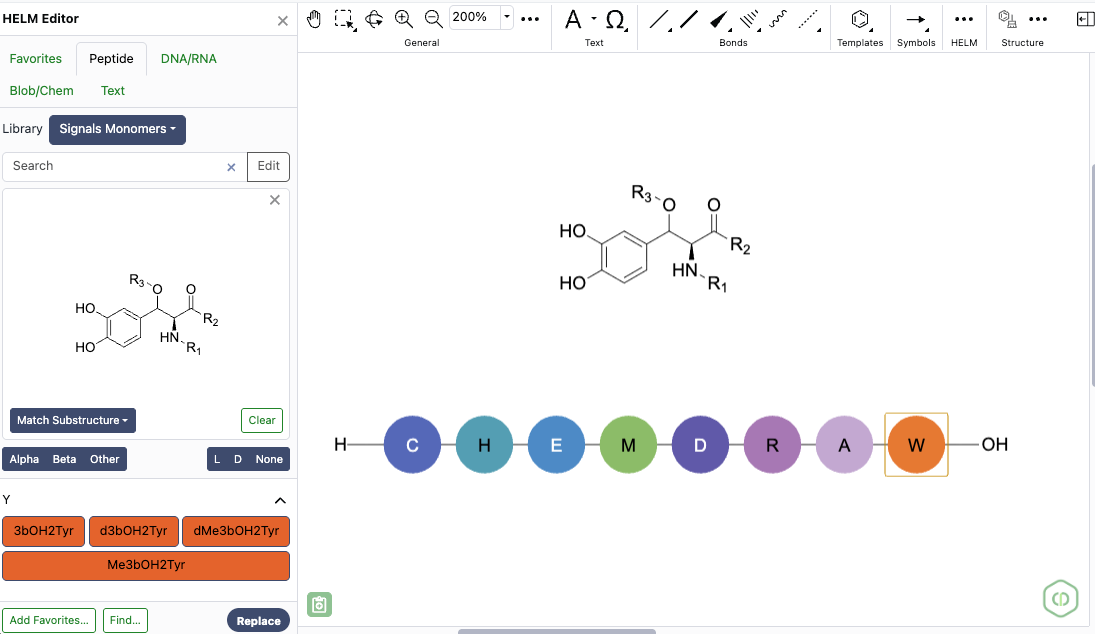
Task: Choose the Omega symbol text tool
Action: [x=616, y=19]
